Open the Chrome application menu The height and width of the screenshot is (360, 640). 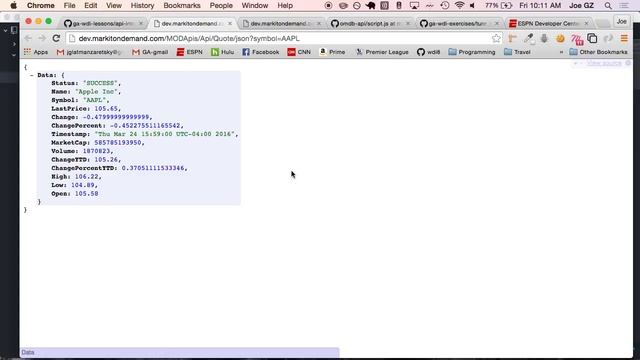pos(41,6)
